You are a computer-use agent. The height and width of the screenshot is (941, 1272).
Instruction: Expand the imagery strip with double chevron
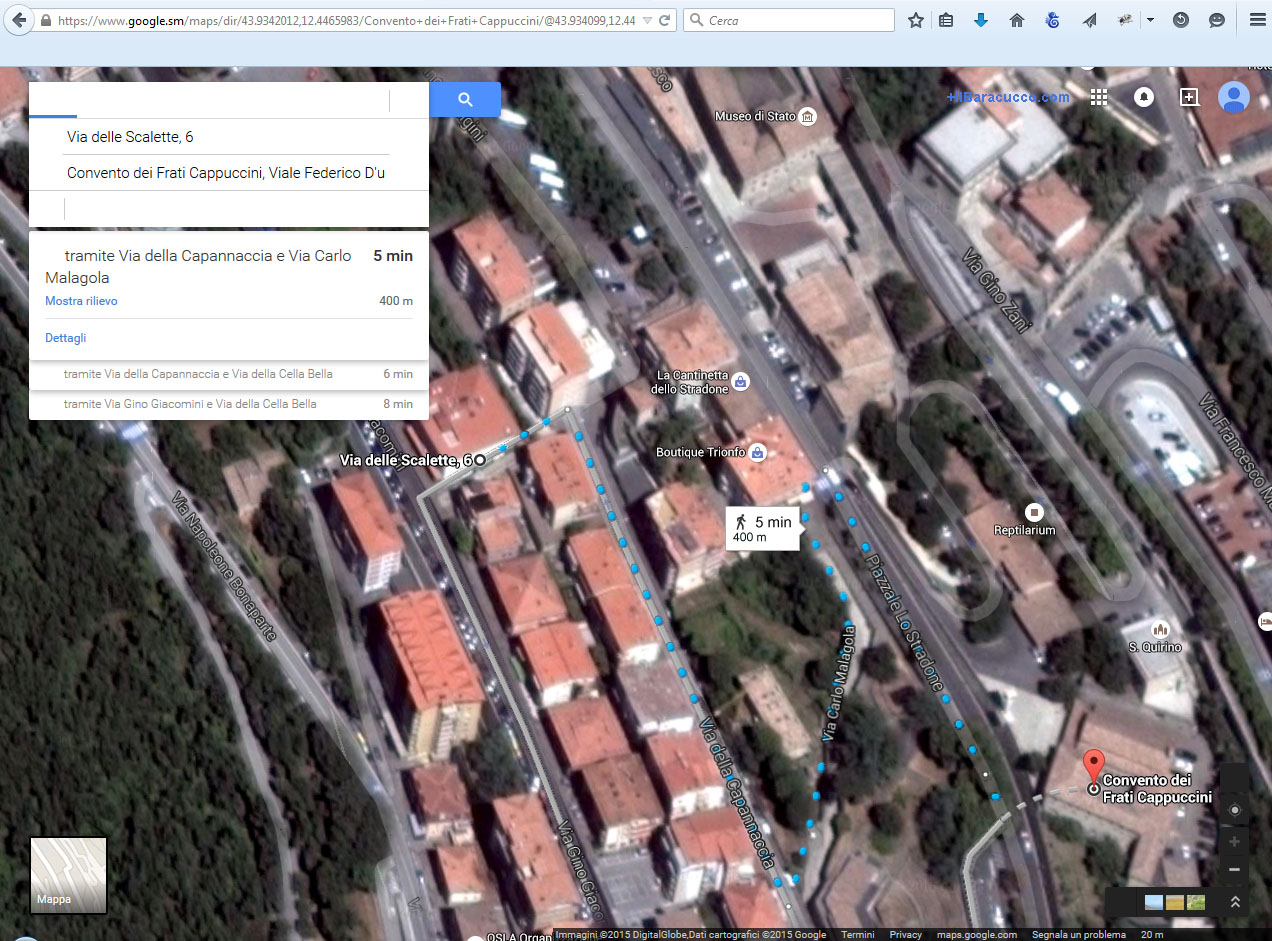coord(1235,902)
